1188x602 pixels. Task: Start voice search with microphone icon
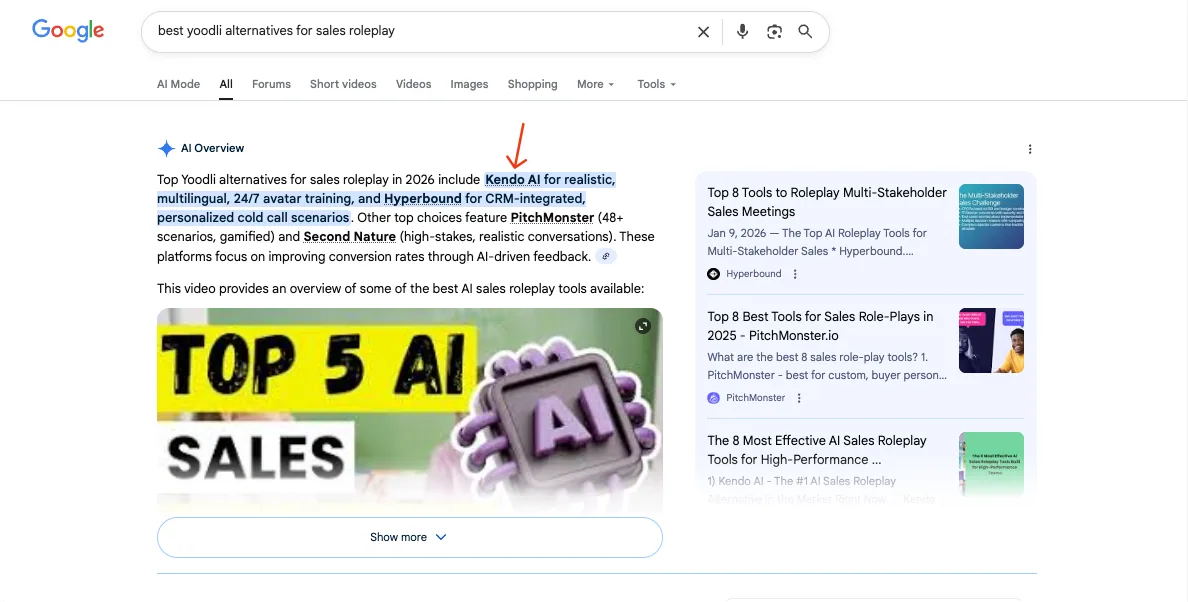(742, 32)
